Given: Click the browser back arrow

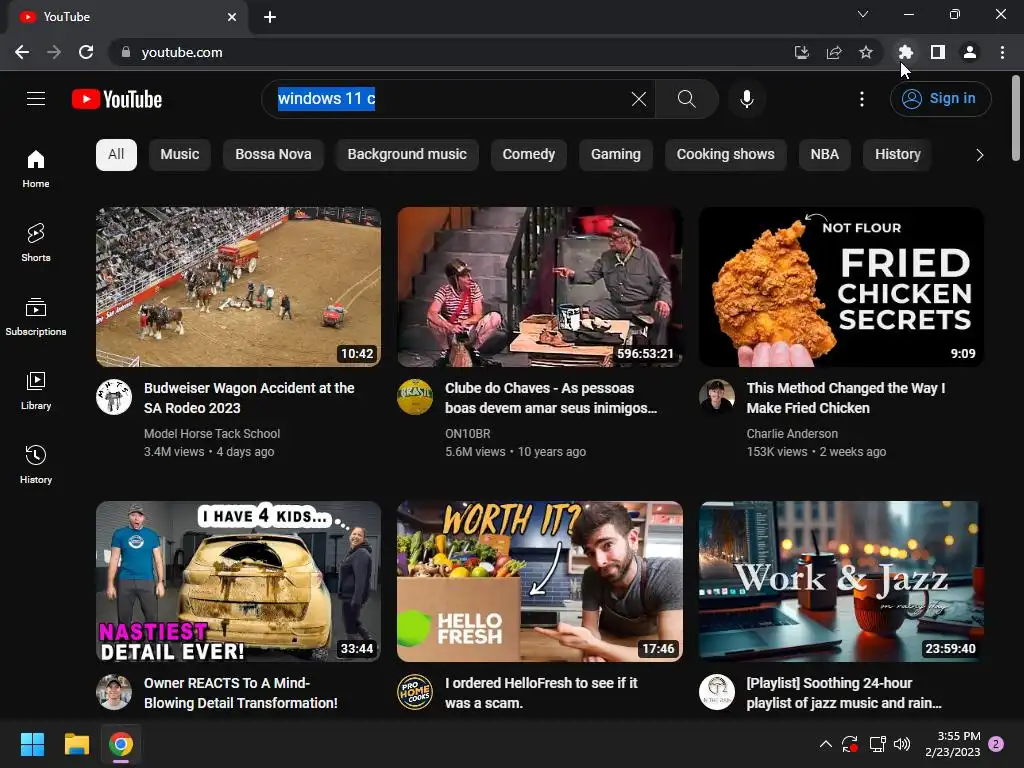Looking at the screenshot, I should [x=22, y=52].
